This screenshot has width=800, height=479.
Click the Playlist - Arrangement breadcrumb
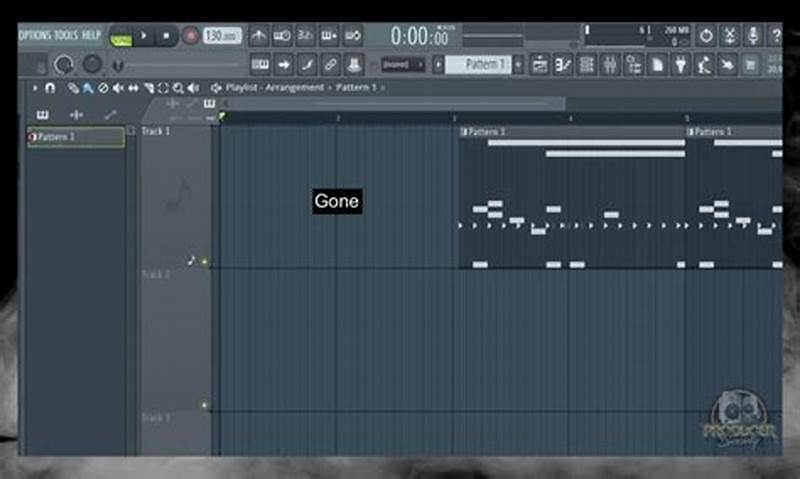tap(275, 88)
